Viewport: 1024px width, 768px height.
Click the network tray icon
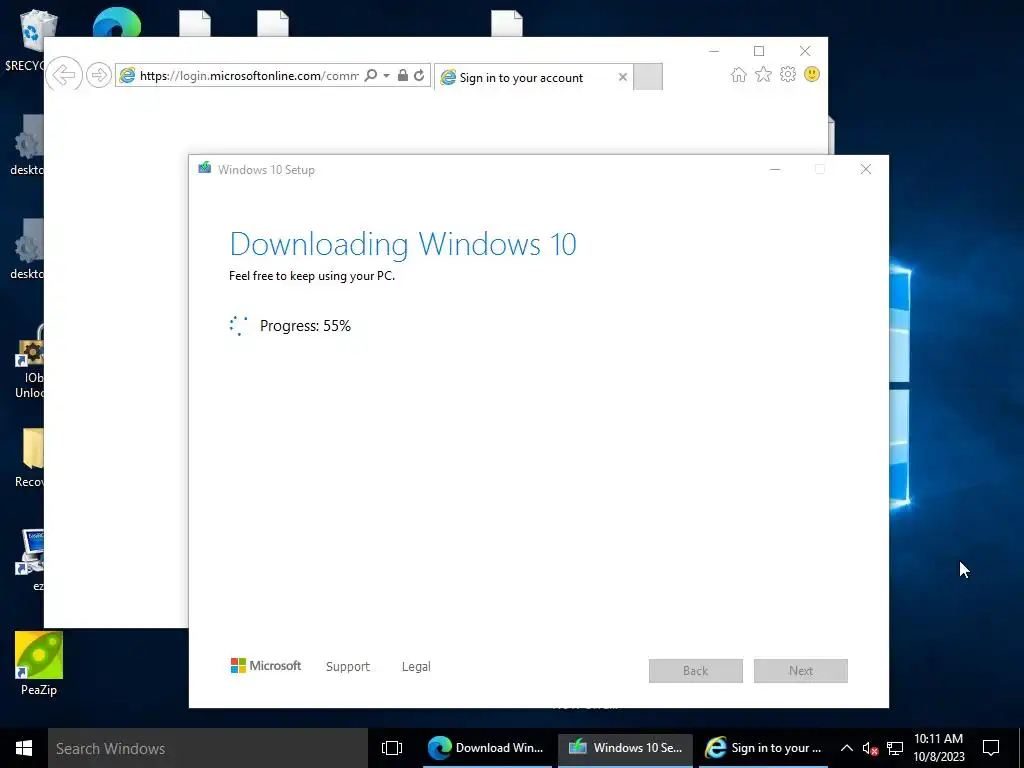click(x=895, y=748)
